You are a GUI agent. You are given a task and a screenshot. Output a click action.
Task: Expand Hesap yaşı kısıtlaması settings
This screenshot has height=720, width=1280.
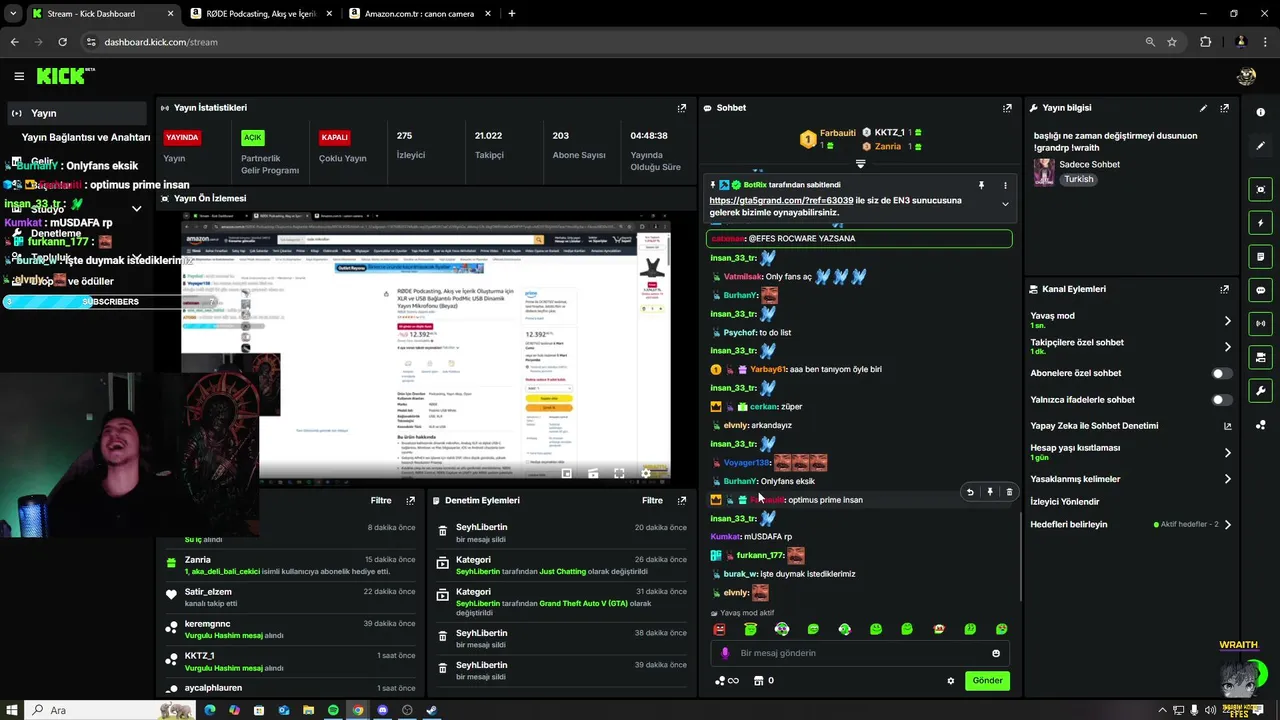(1227, 453)
